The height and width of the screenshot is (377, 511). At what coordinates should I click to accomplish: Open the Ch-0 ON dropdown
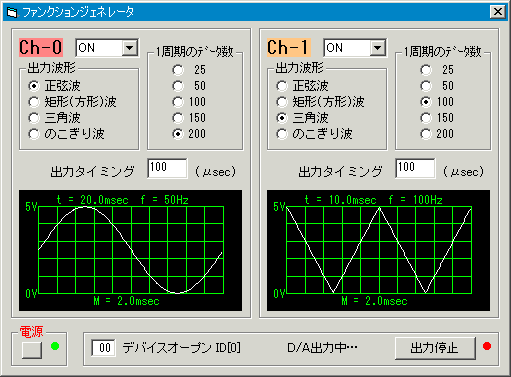click(x=130, y=48)
